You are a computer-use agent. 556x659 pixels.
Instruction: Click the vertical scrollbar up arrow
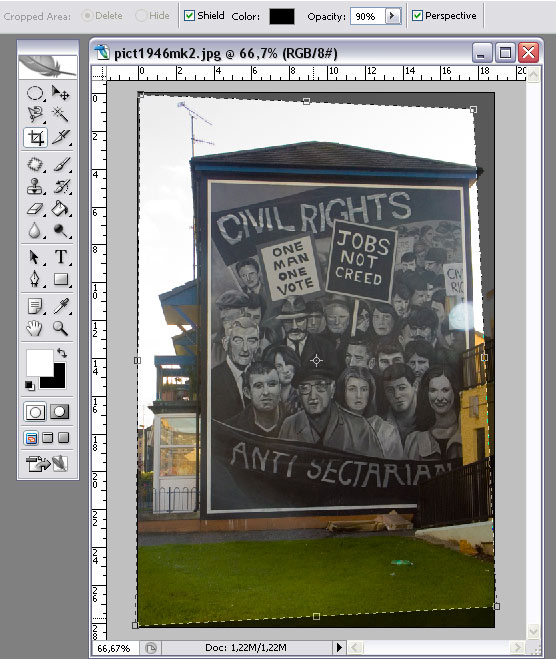pos(533,74)
